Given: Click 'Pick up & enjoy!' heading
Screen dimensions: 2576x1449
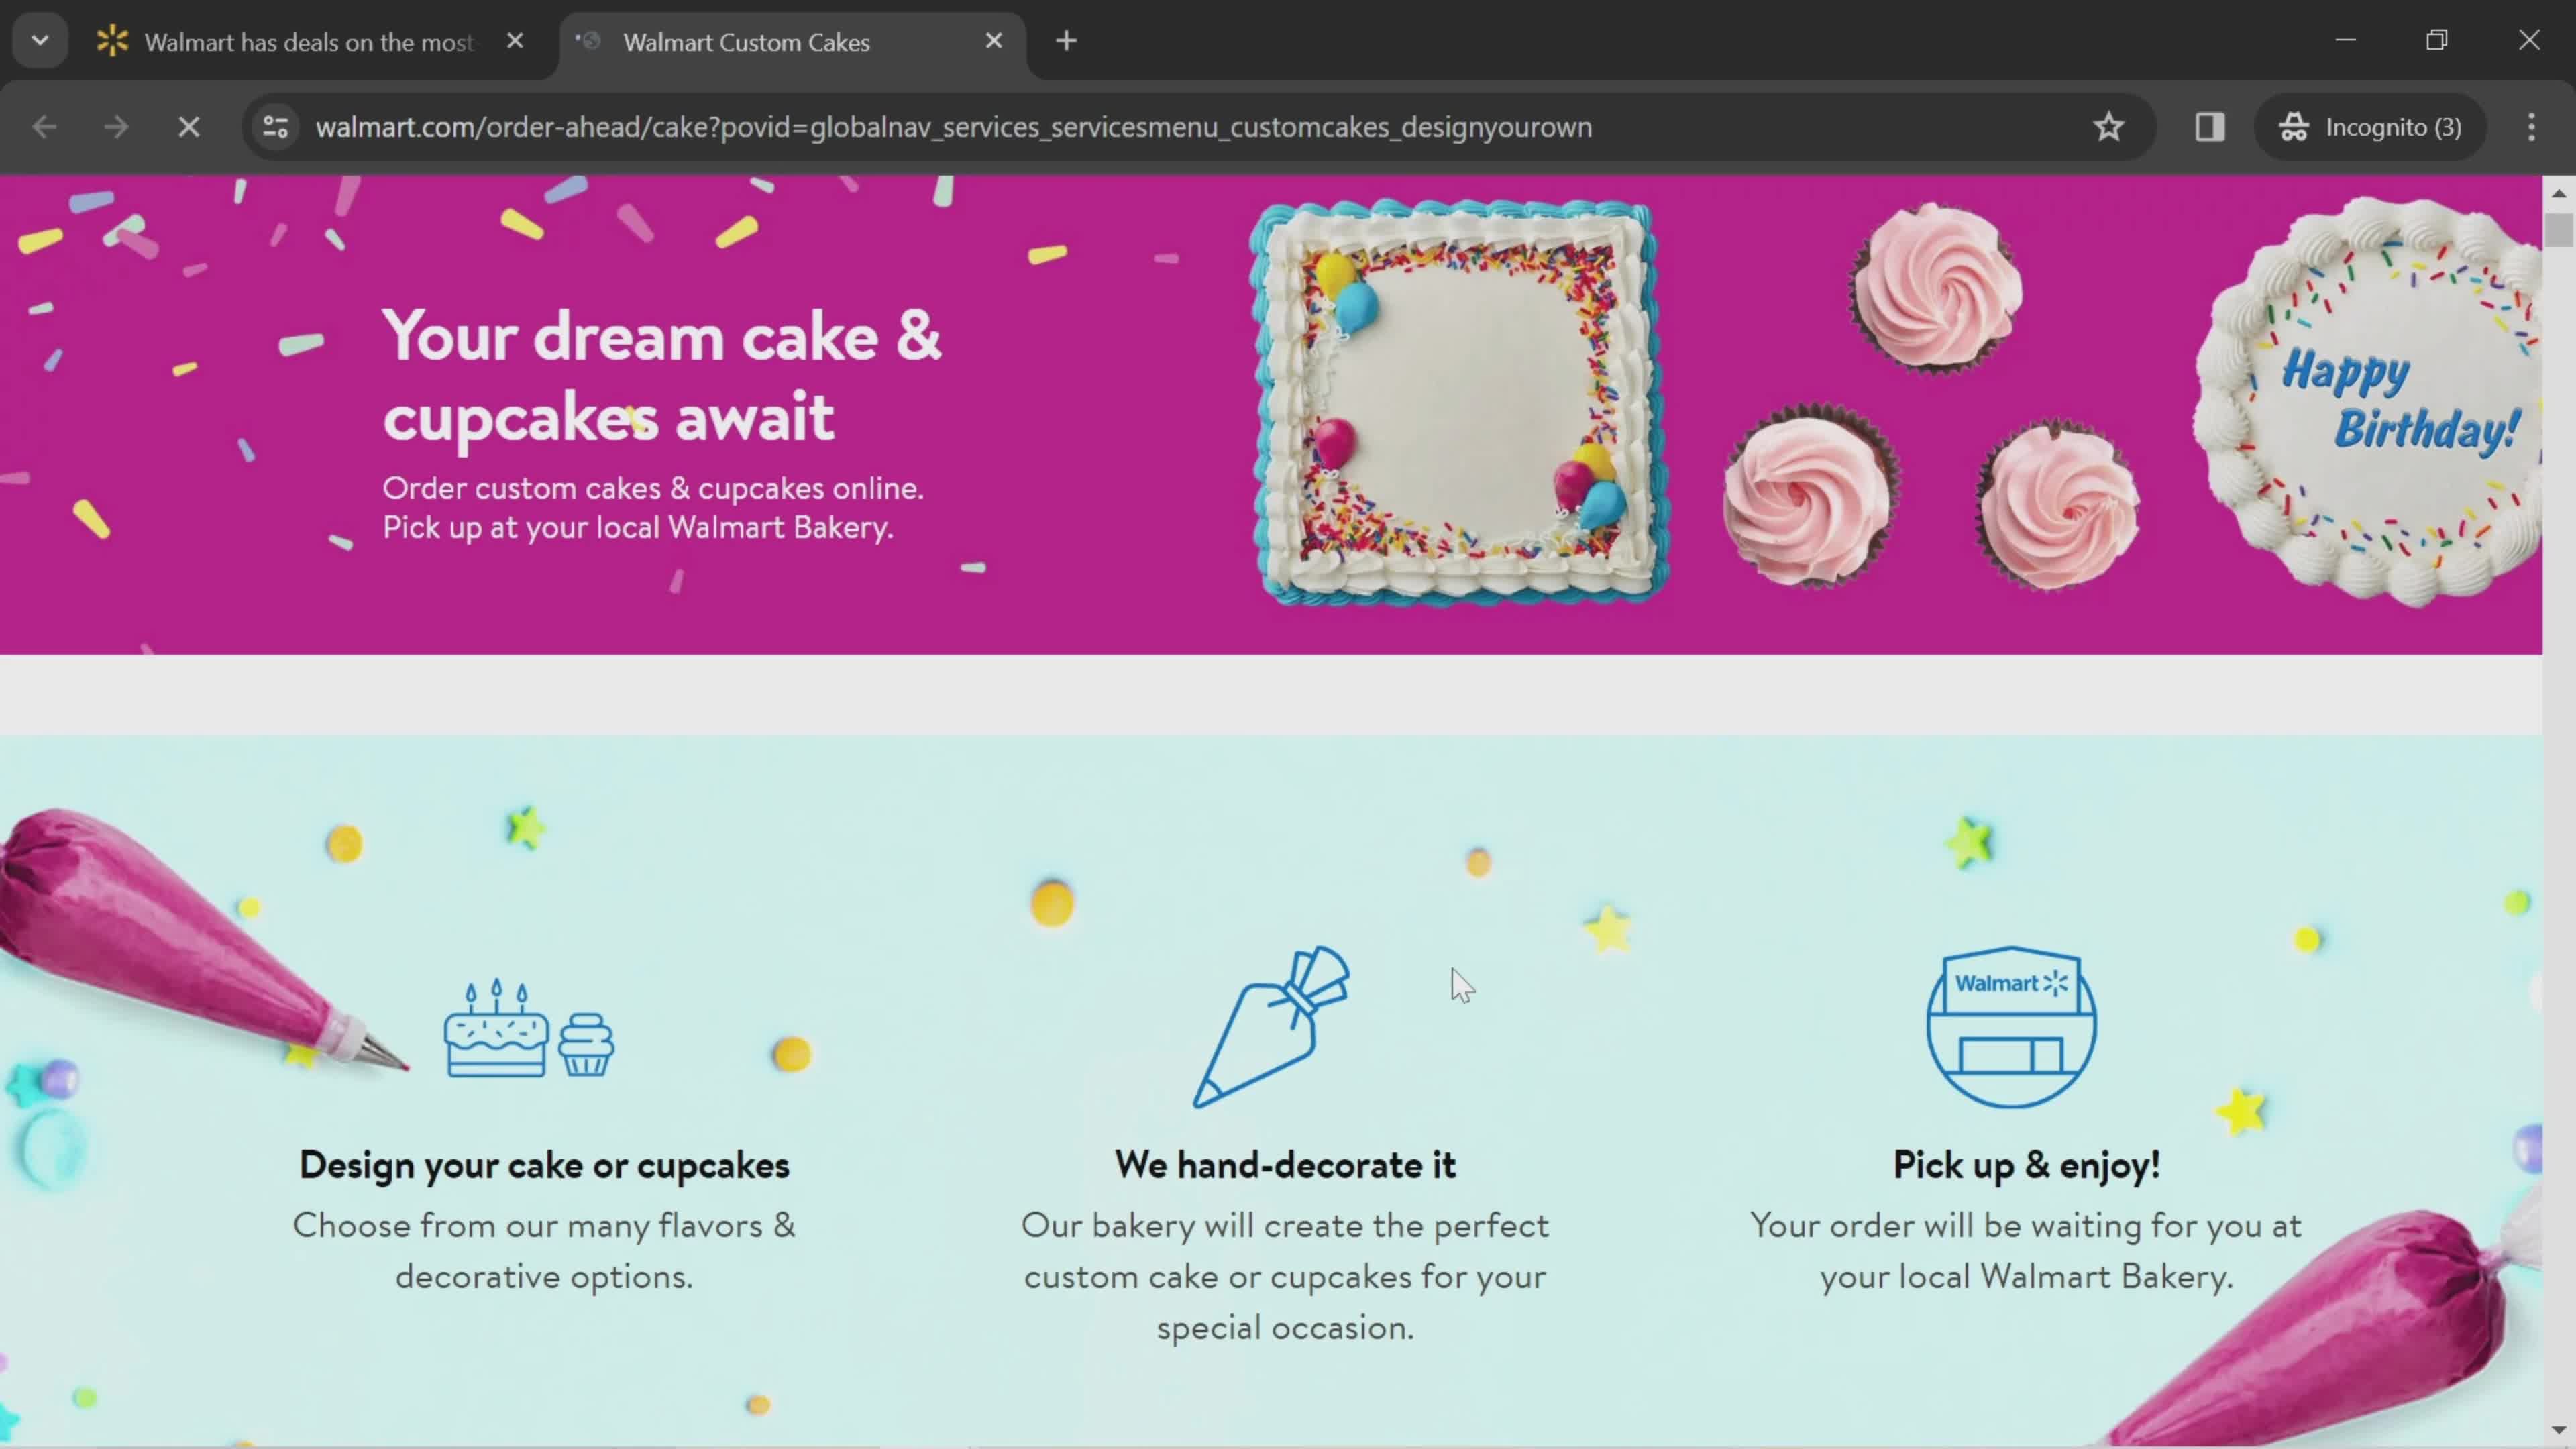Looking at the screenshot, I should point(2027,1166).
